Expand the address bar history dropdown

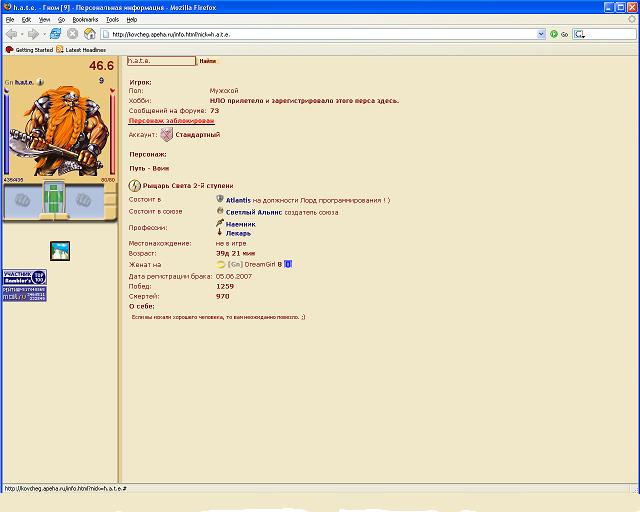[541, 34]
